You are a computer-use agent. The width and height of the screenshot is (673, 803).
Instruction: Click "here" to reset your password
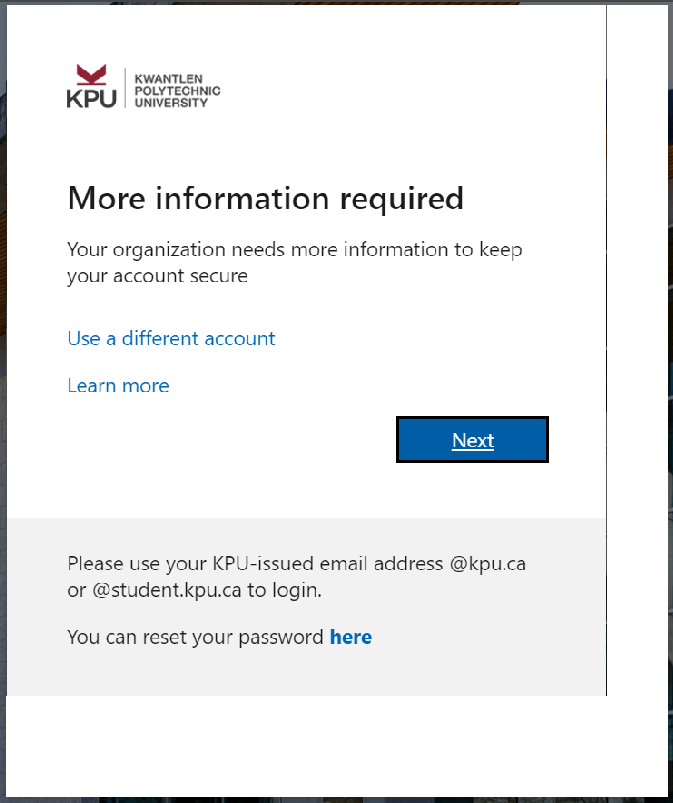pyautogui.click(x=351, y=636)
